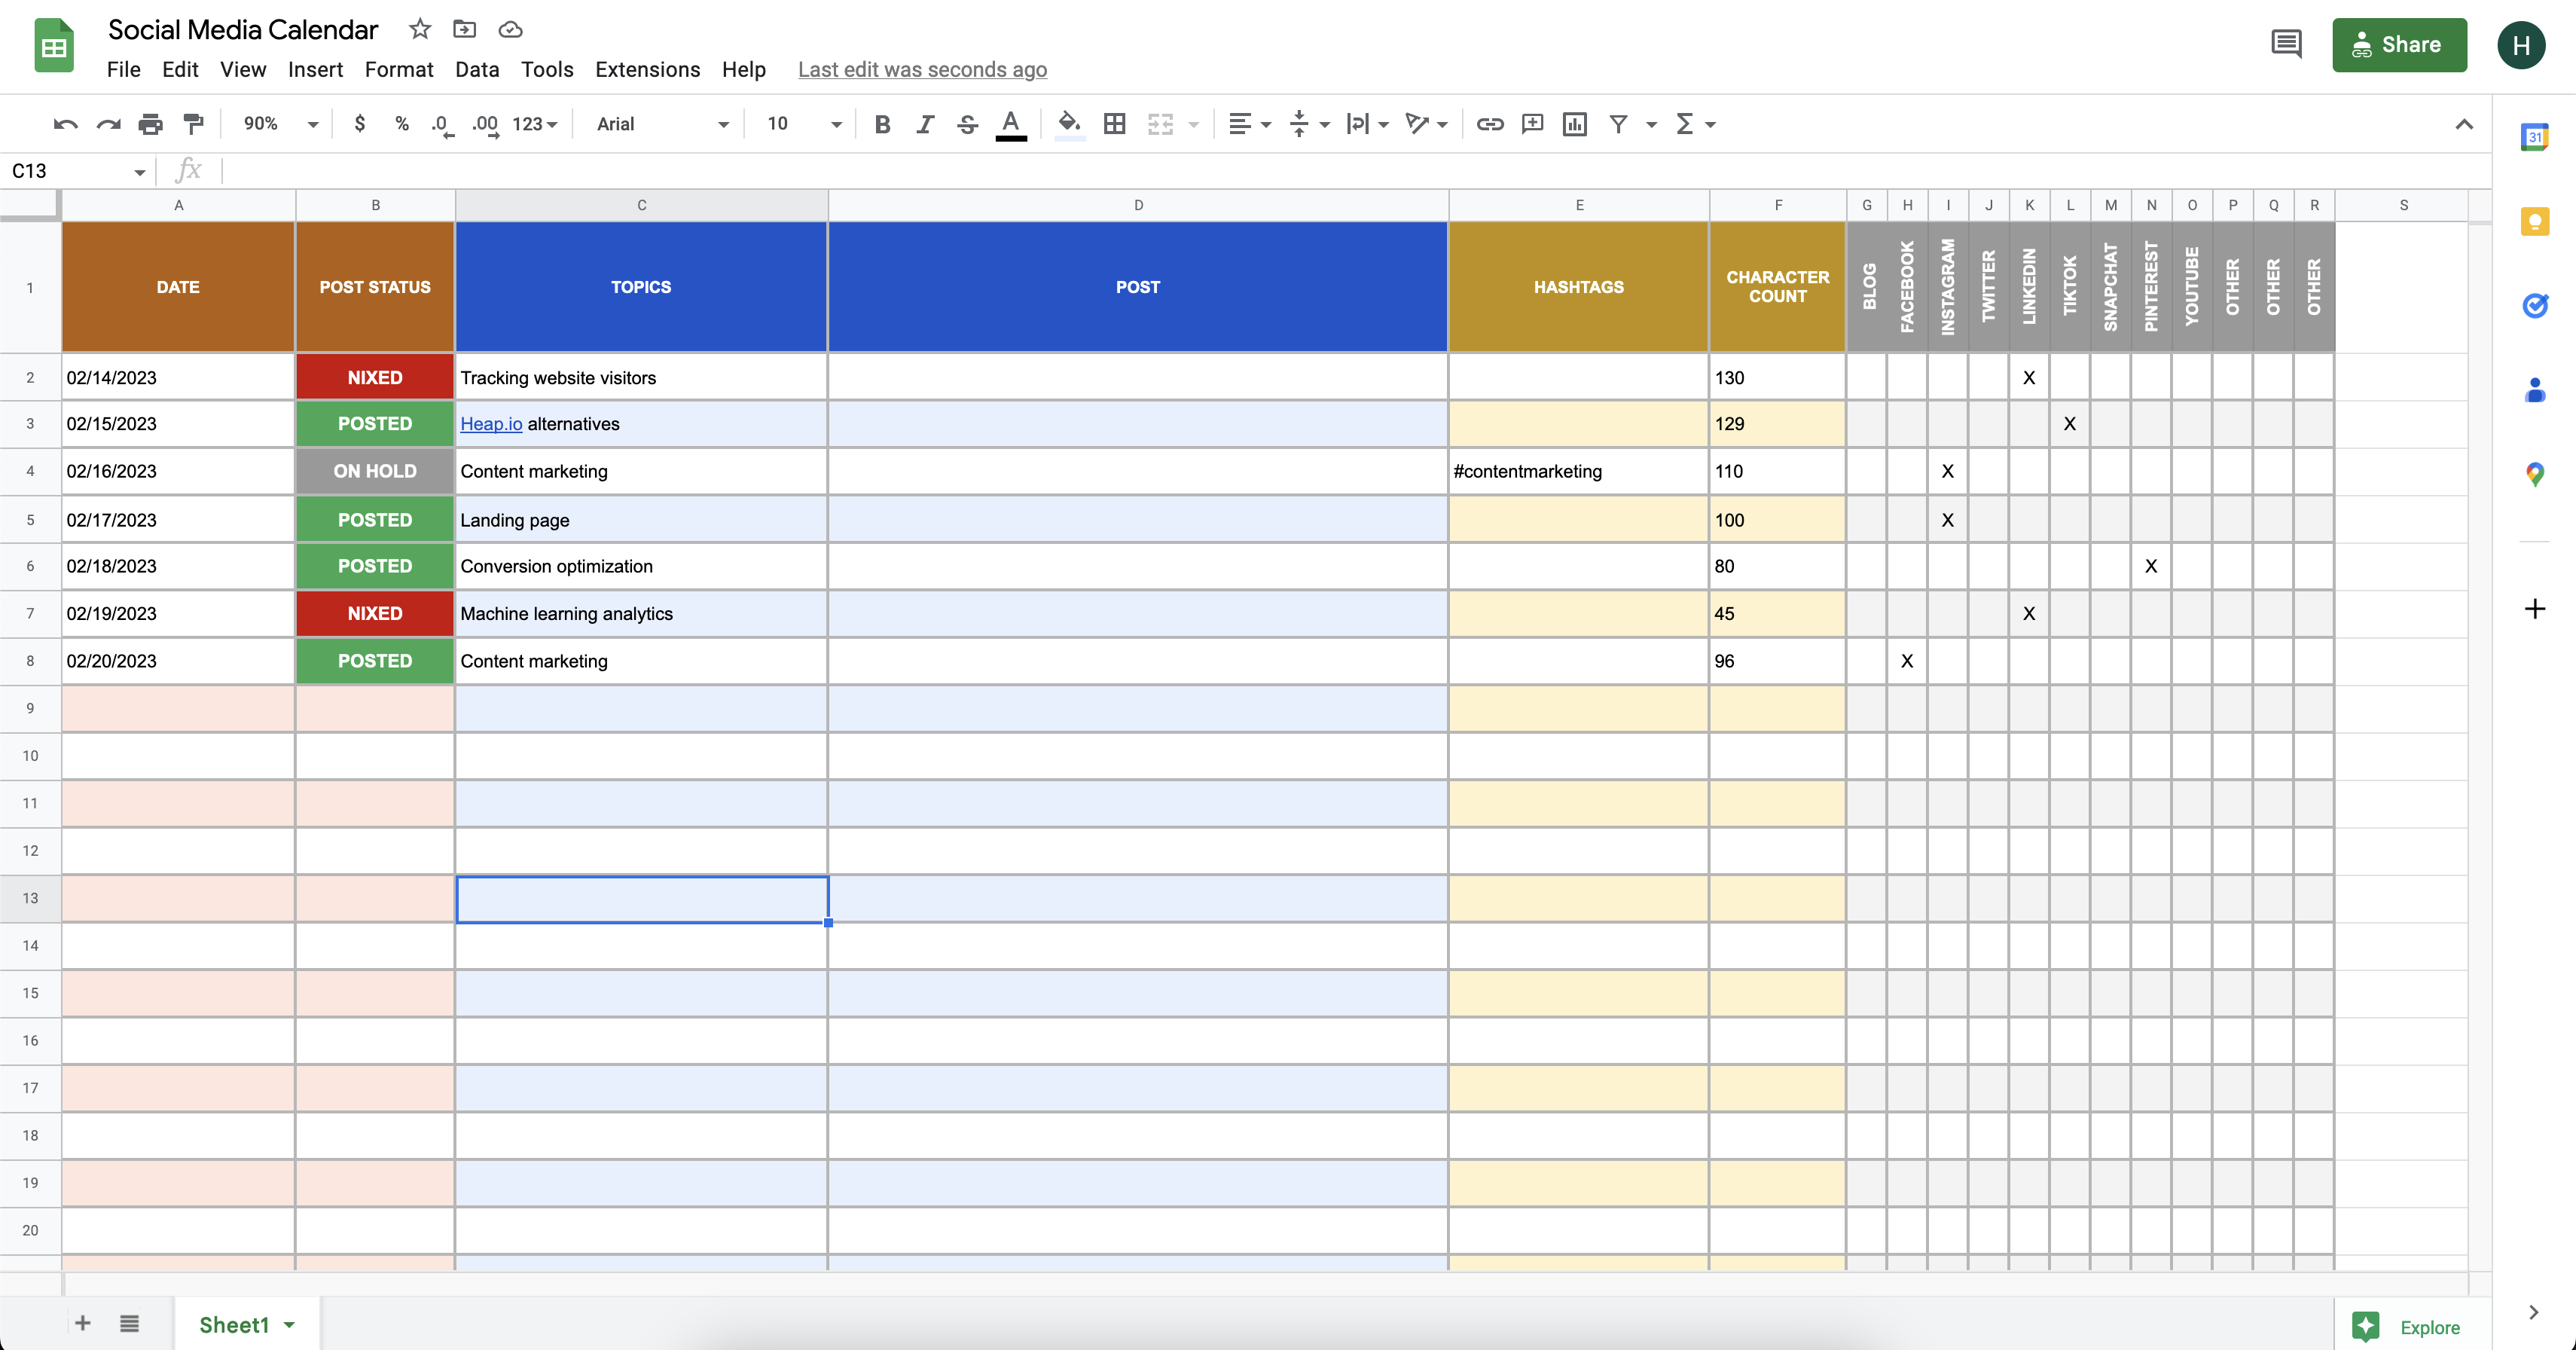Open the text color picker
This screenshot has width=2576, height=1350.
(1011, 124)
